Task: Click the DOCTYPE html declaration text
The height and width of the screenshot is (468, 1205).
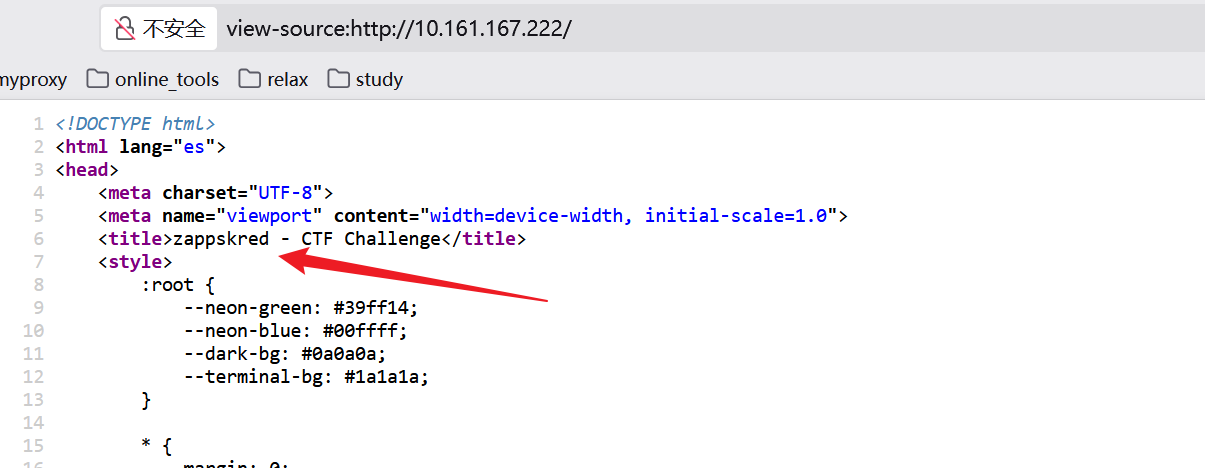Action: click(x=135, y=124)
